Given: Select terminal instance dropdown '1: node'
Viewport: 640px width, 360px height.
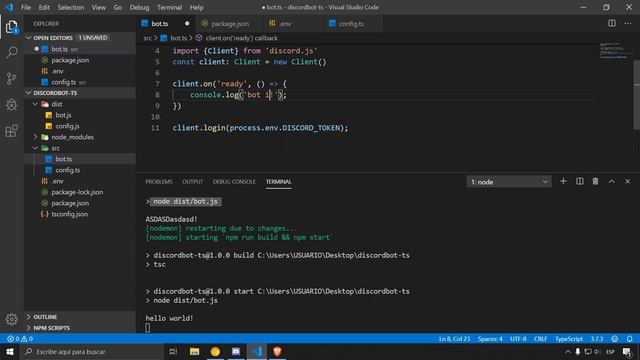Looking at the screenshot, I should tap(509, 182).
